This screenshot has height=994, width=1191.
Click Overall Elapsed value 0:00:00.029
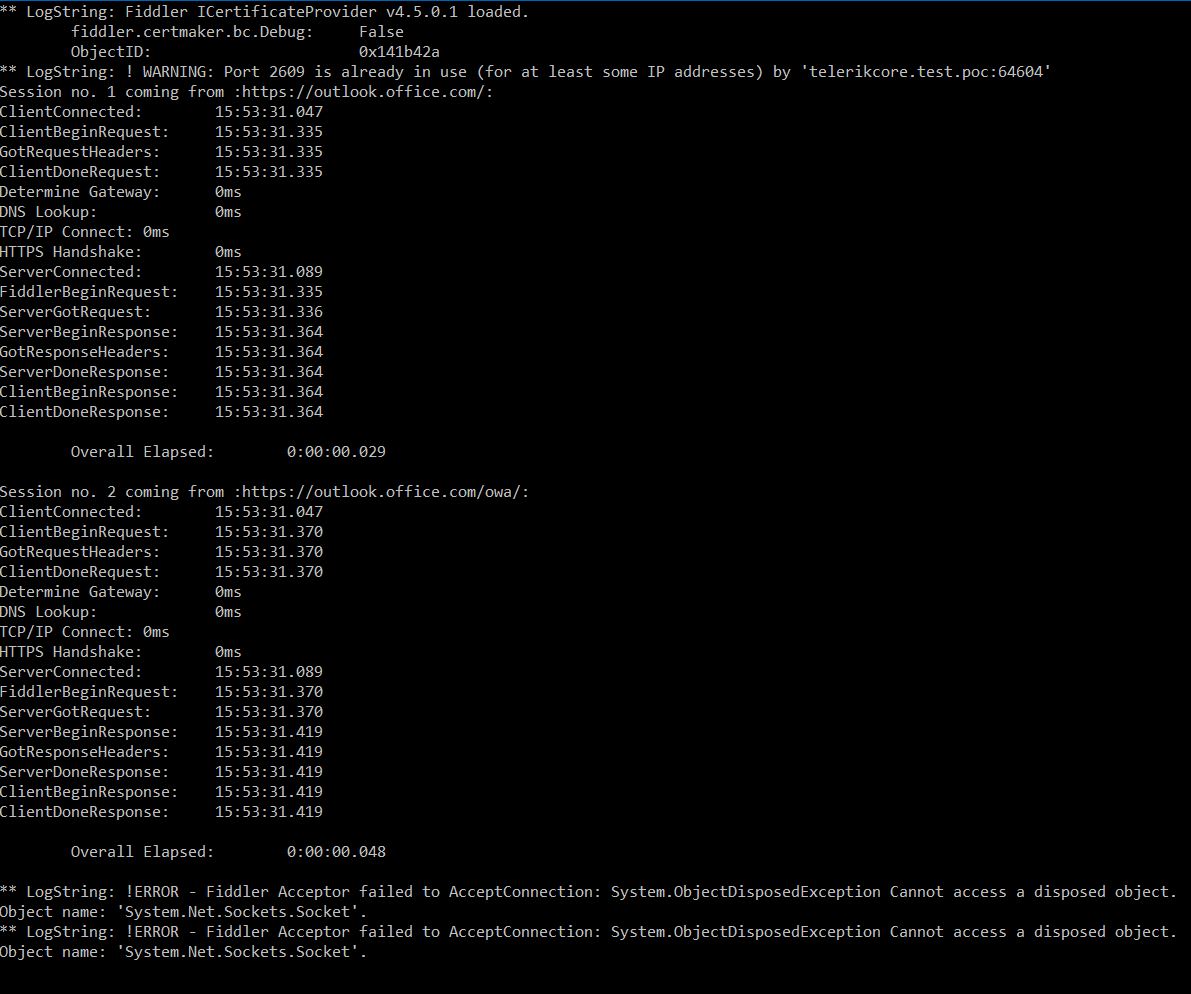click(336, 452)
